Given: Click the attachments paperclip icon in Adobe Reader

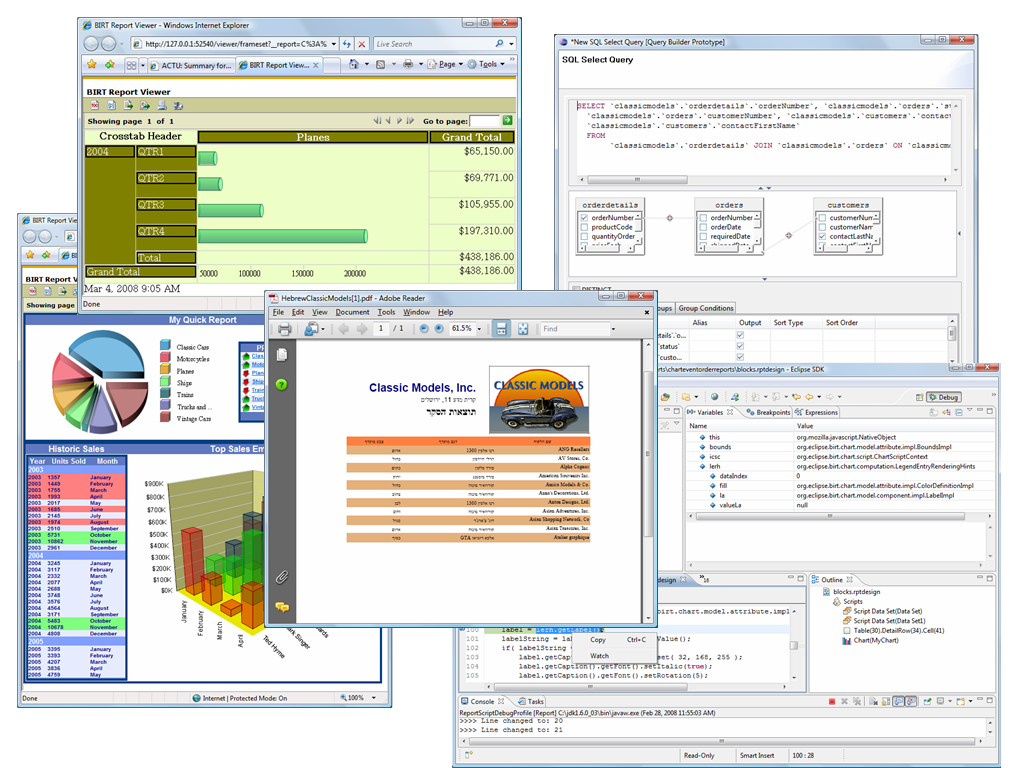Looking at the screenshot, I should click(x=282, y=577).
